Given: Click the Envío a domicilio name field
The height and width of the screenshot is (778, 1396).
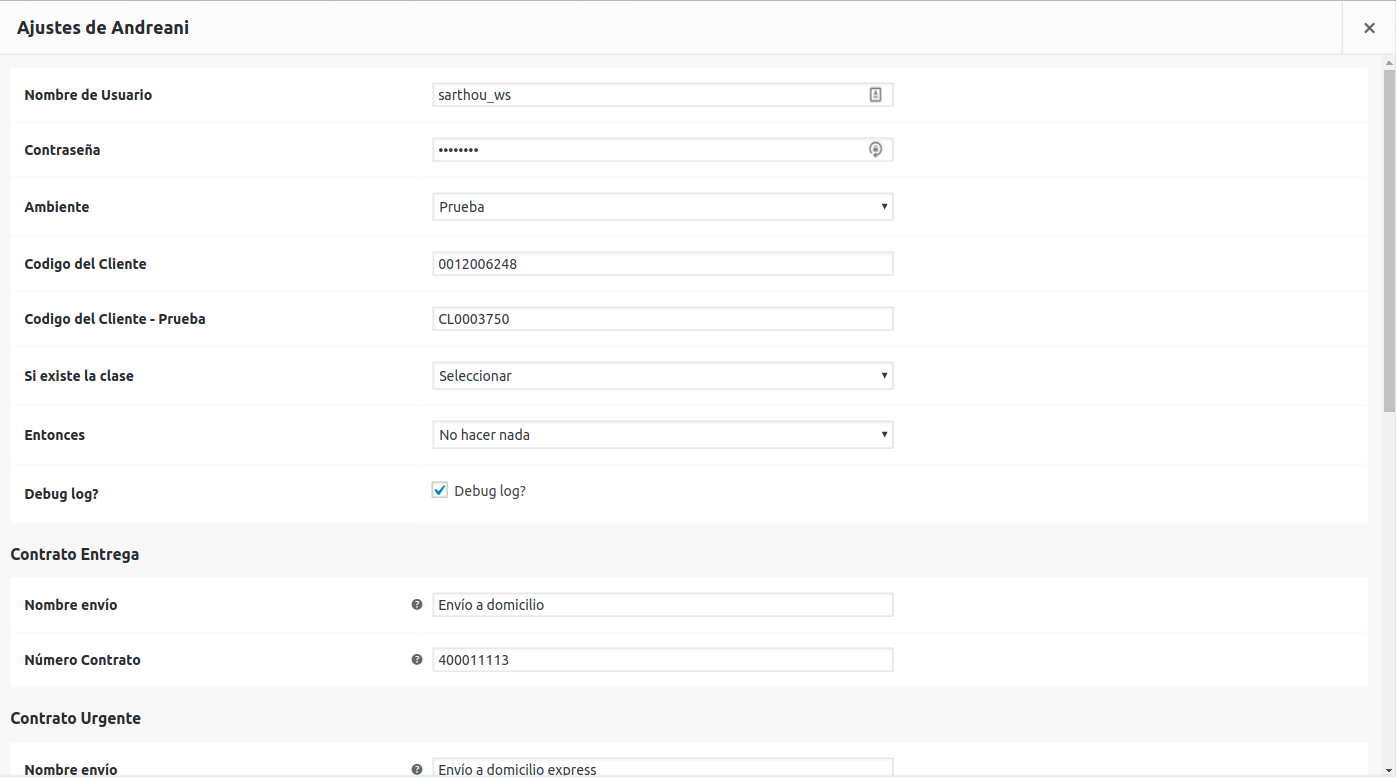Looking at the screenshot, I should point(663,605).
